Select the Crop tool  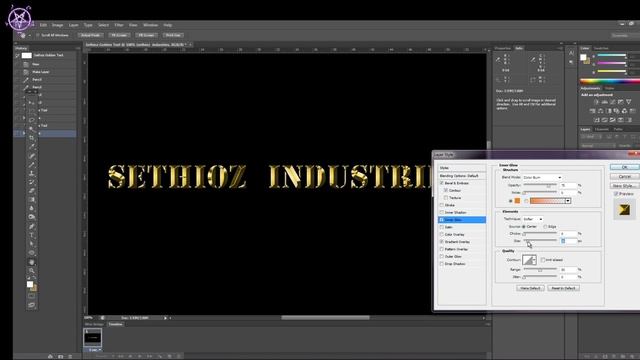coord(32,138)
